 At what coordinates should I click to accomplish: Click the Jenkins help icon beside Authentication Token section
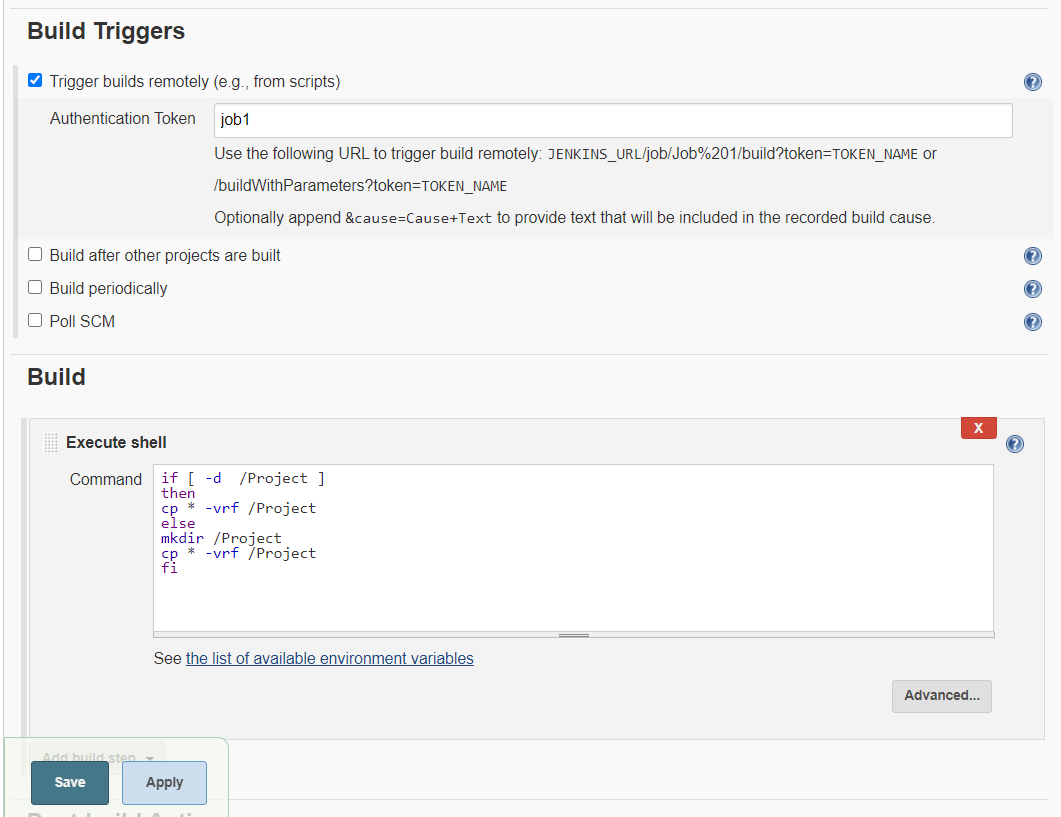[1032, 81]
